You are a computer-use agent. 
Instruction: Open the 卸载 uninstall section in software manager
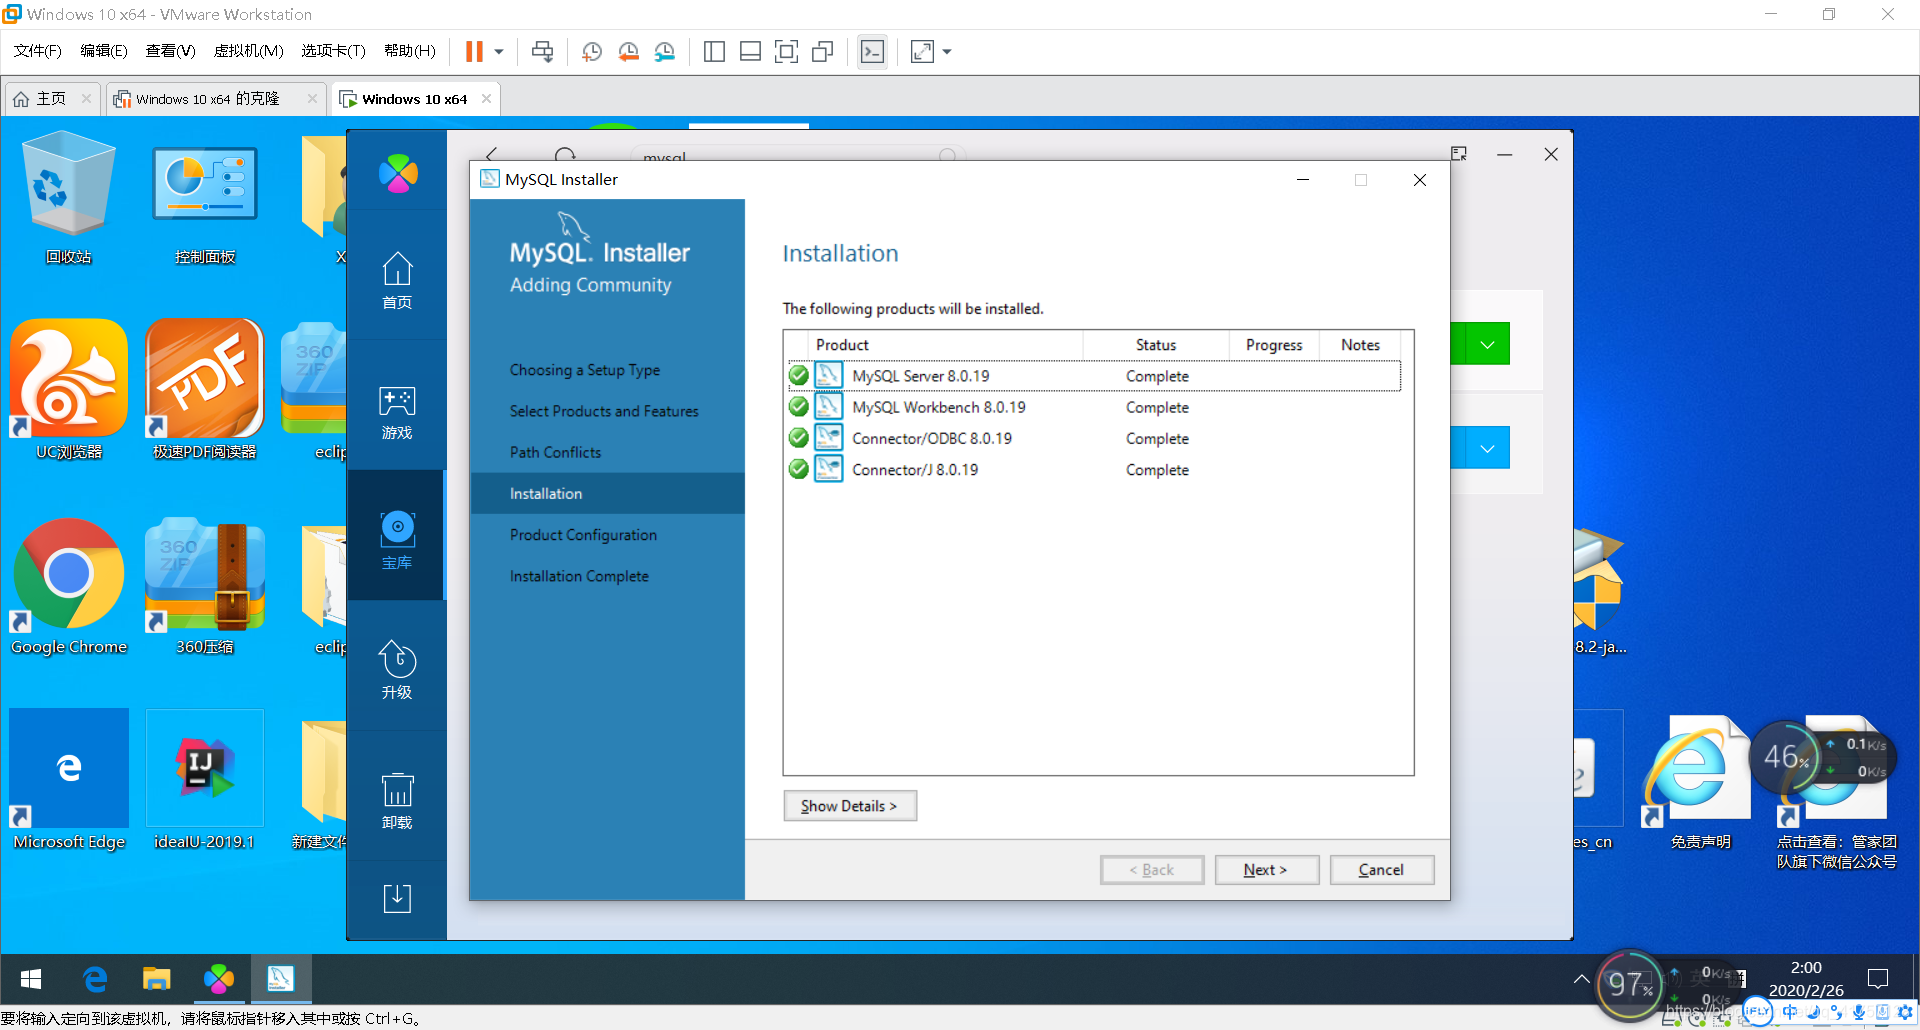pyautogui.click(x=397, y=801)
